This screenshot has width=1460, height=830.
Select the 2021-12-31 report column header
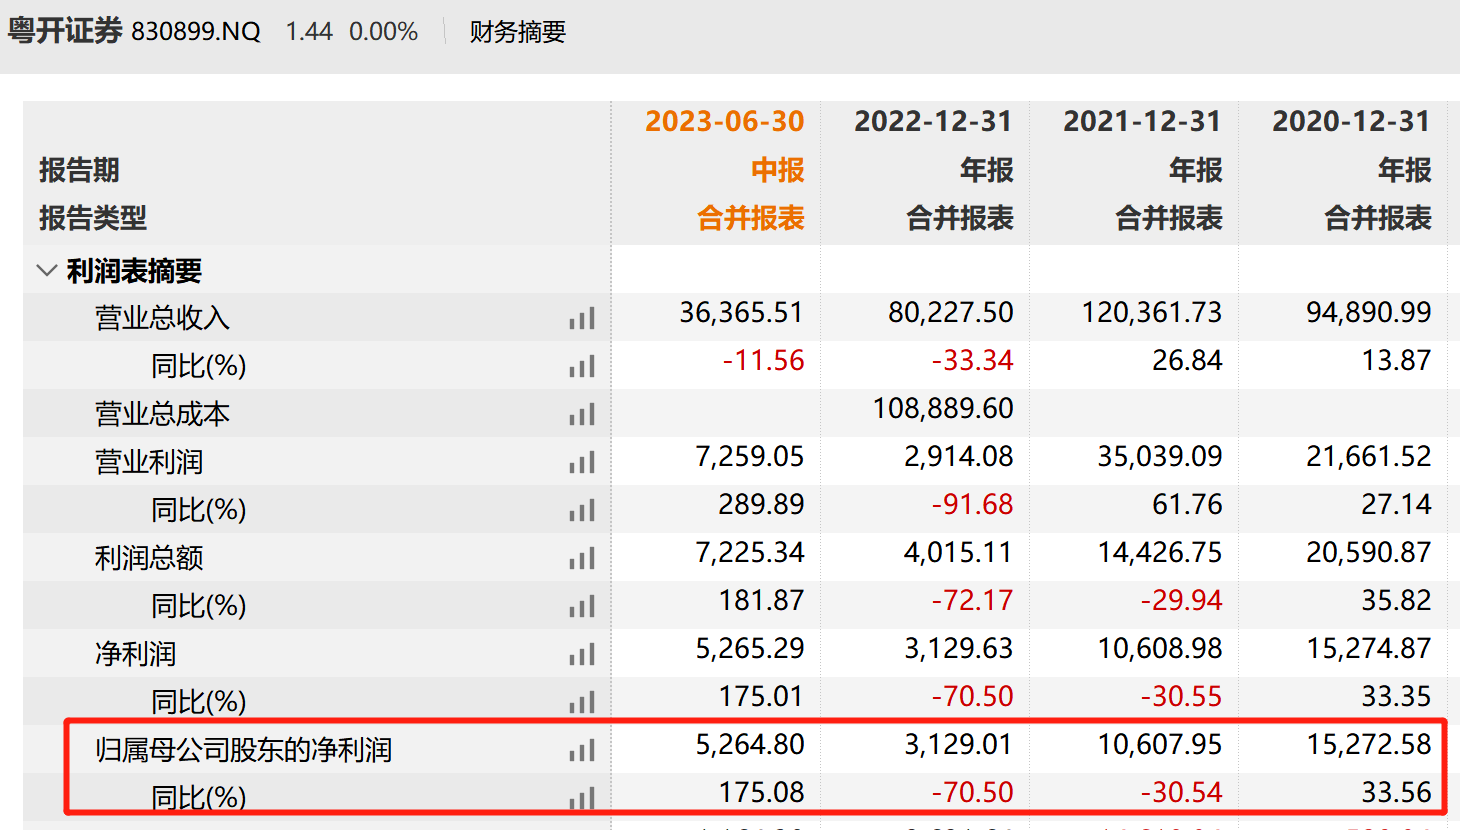click(x=1143, y=121)
